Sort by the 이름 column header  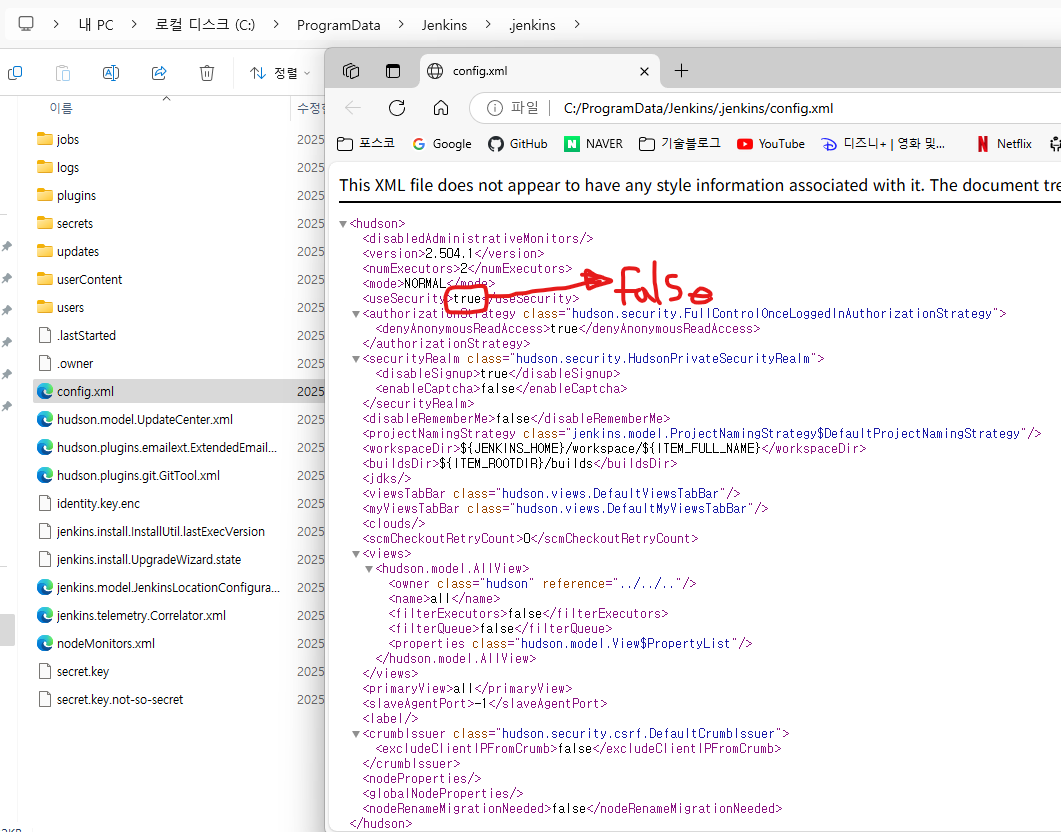pyautogui.click(x=61, y=108)
